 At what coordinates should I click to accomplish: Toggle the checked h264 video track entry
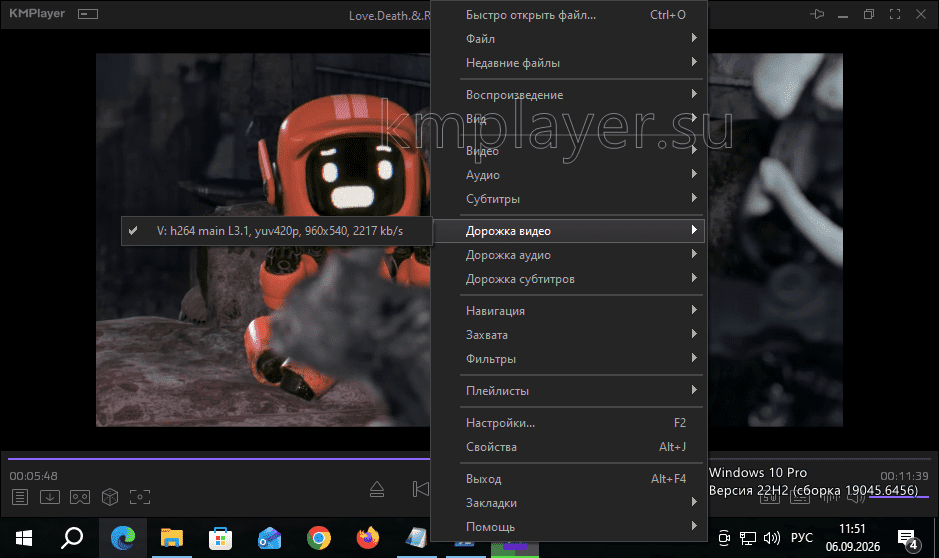276,231
